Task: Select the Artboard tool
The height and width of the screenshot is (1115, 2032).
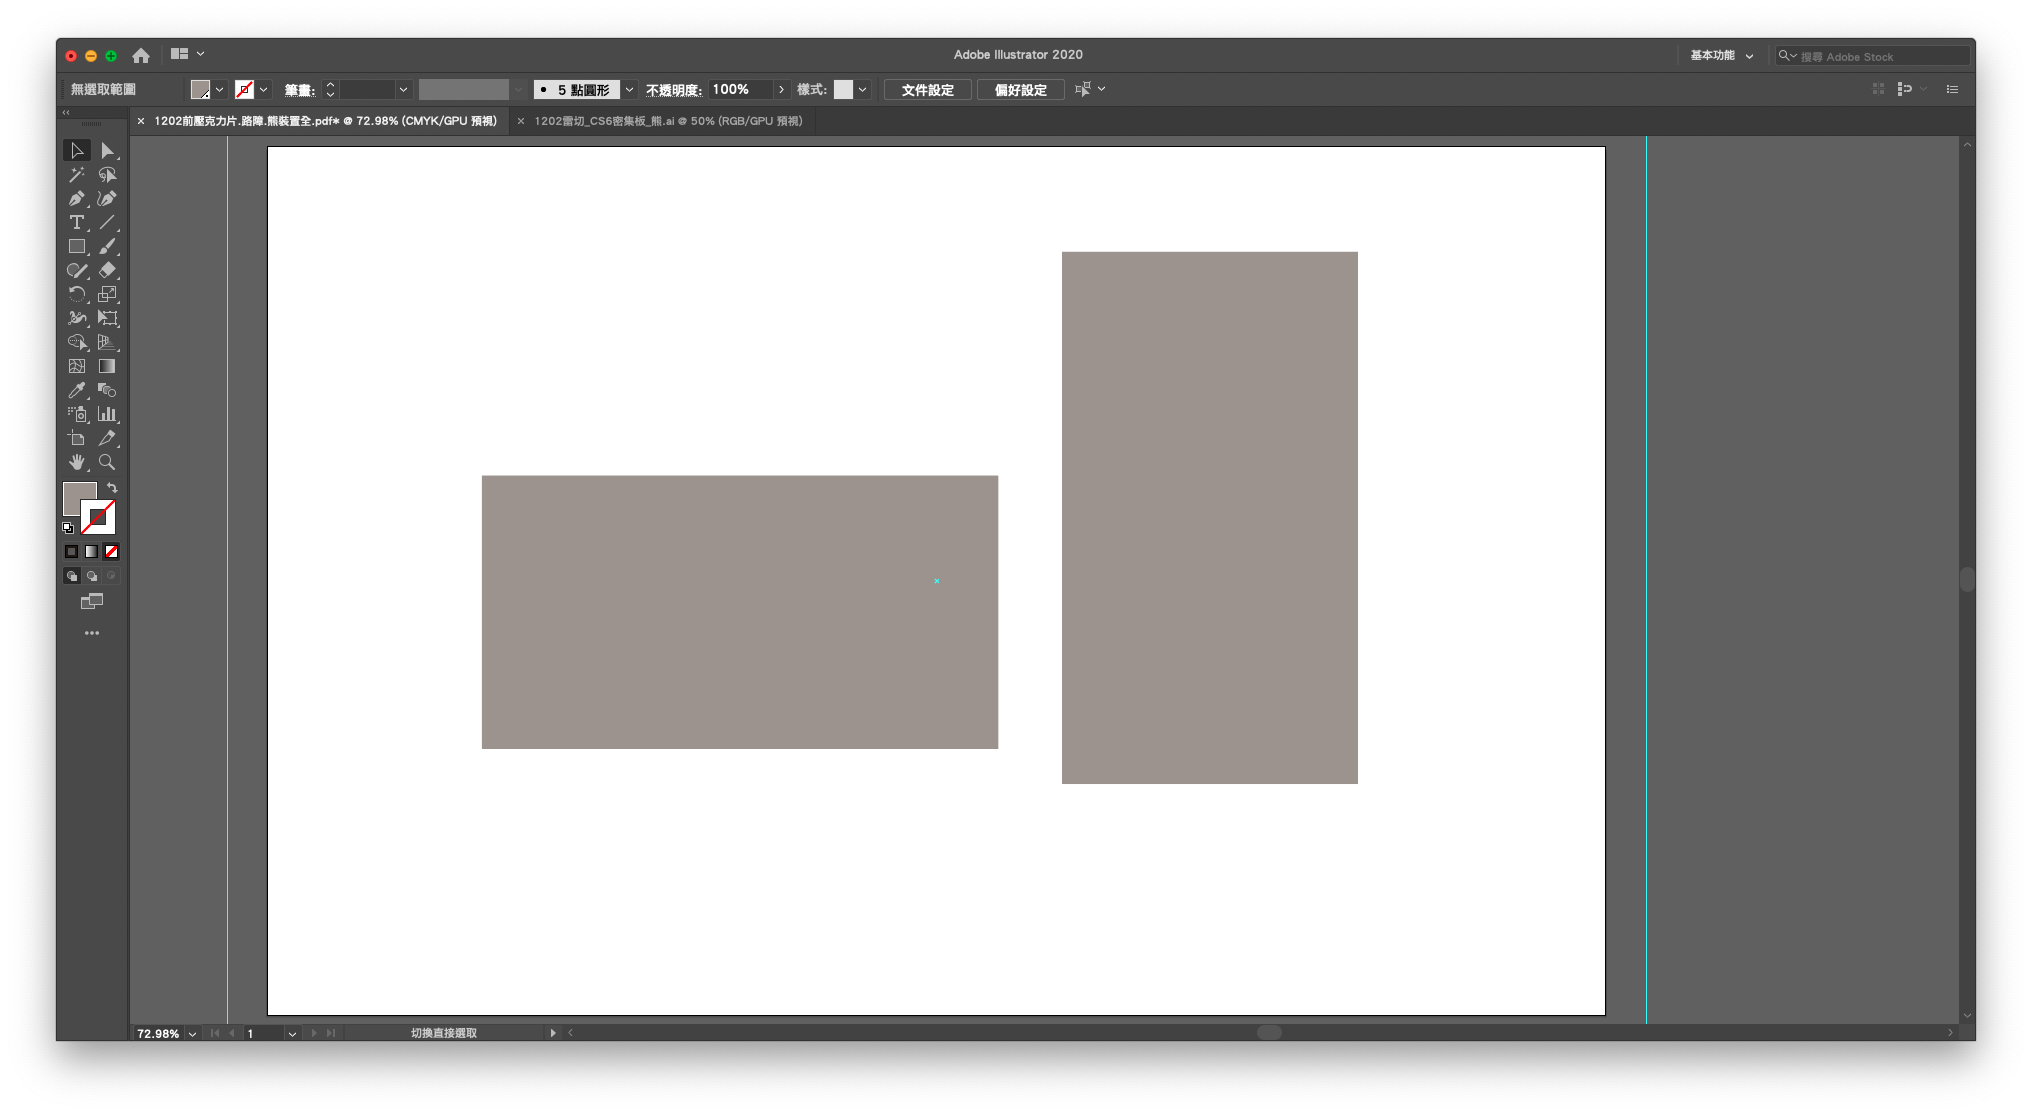Action: click(77, 439)
